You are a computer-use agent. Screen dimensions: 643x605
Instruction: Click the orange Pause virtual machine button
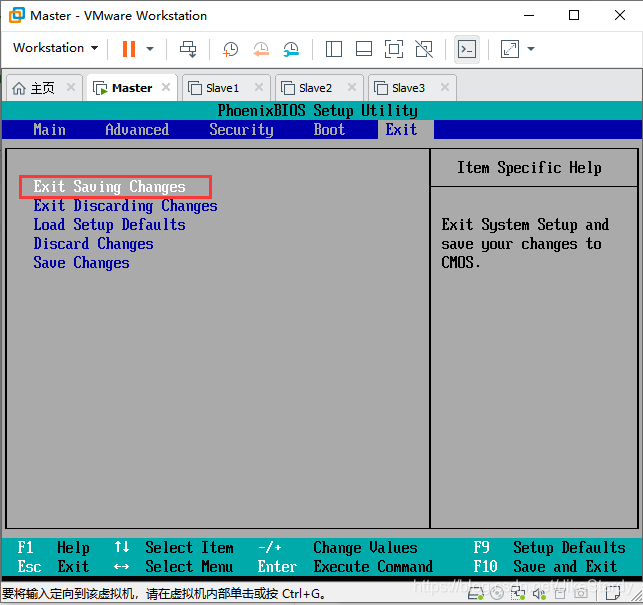click(x=129, y=49)
